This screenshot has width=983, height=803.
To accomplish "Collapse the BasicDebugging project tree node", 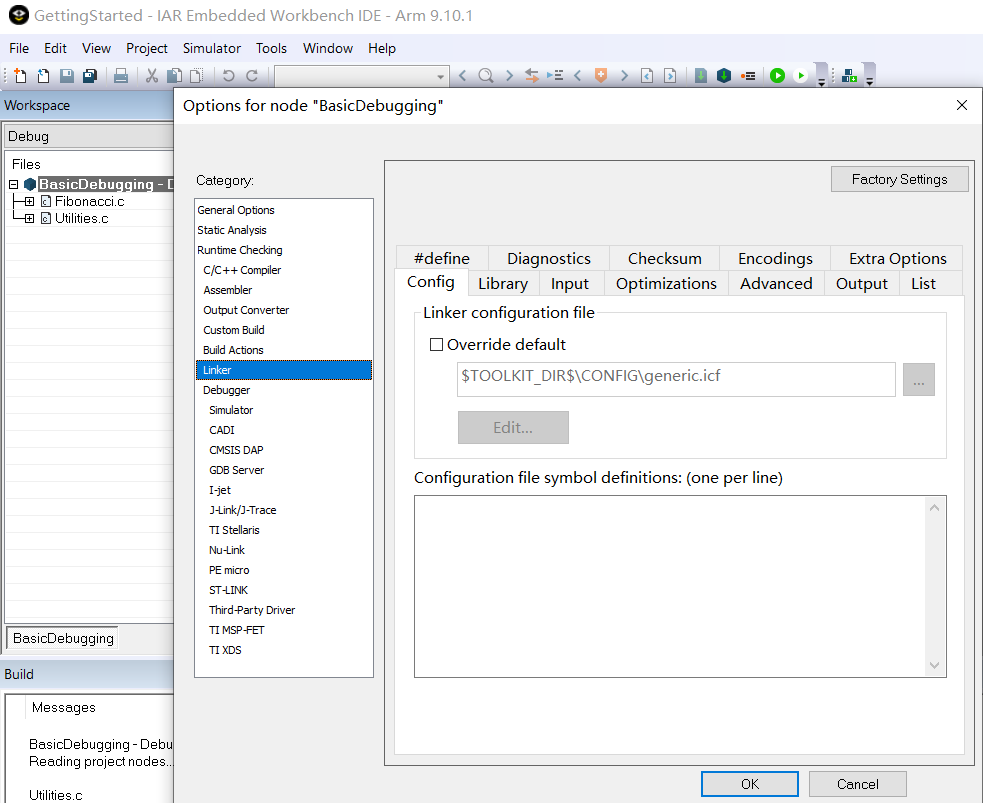I will (13, 184).
